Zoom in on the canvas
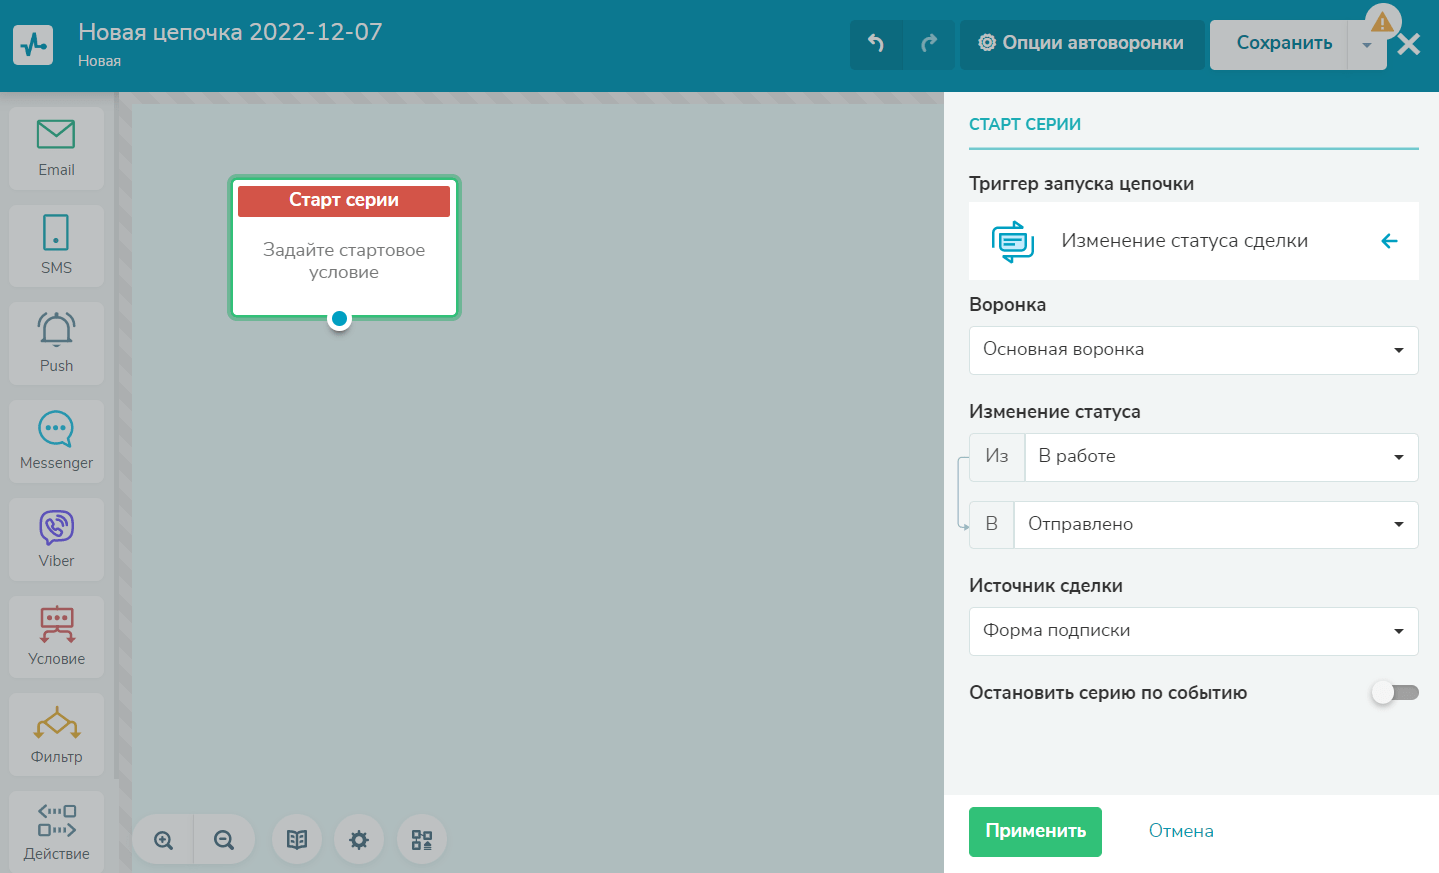The width and height of the screenshot is (1439, 873). (x=164, y=840)
